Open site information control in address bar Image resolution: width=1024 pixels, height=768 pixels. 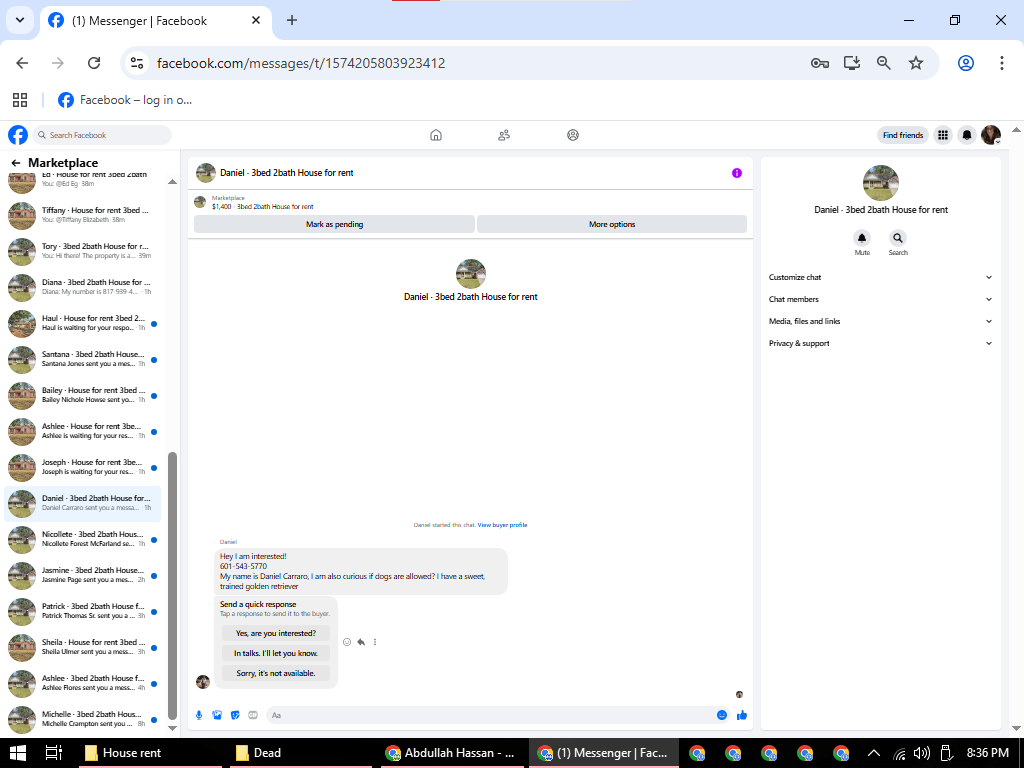(136, 63)
